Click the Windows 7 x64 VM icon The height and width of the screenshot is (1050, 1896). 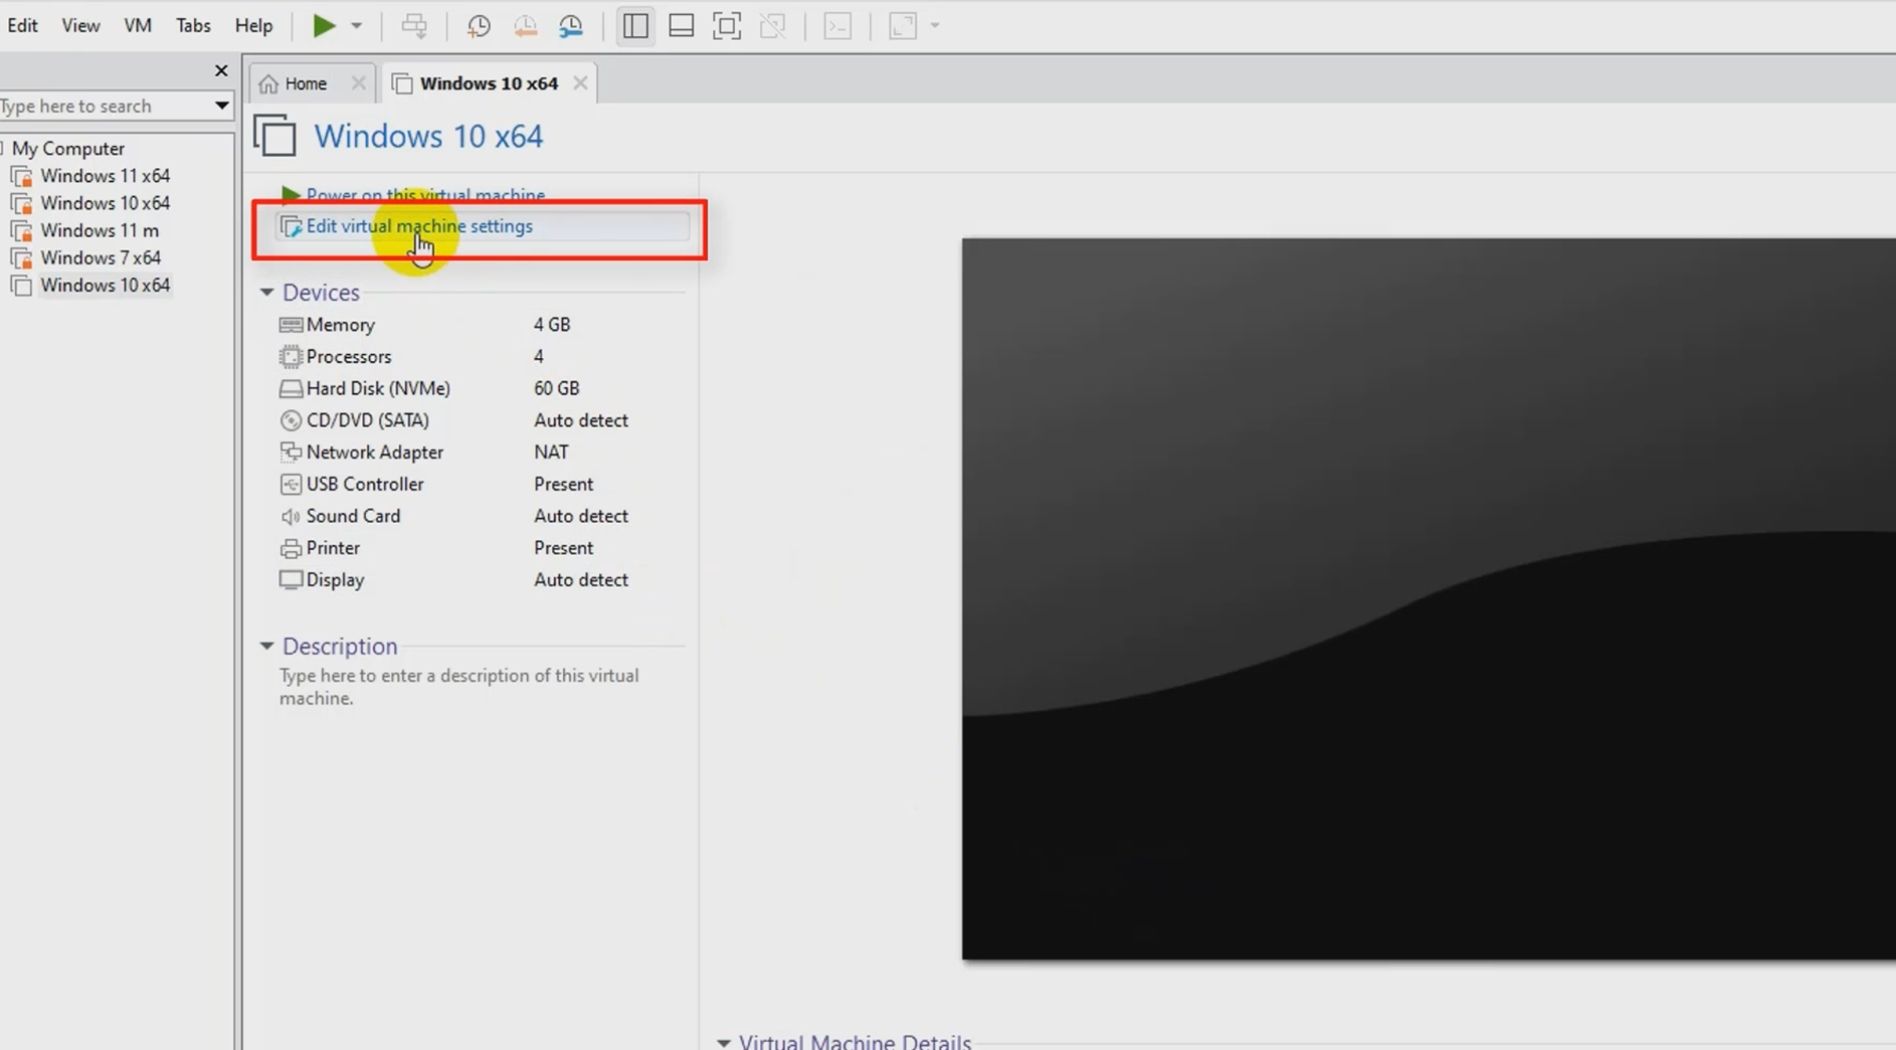point(21,258)
